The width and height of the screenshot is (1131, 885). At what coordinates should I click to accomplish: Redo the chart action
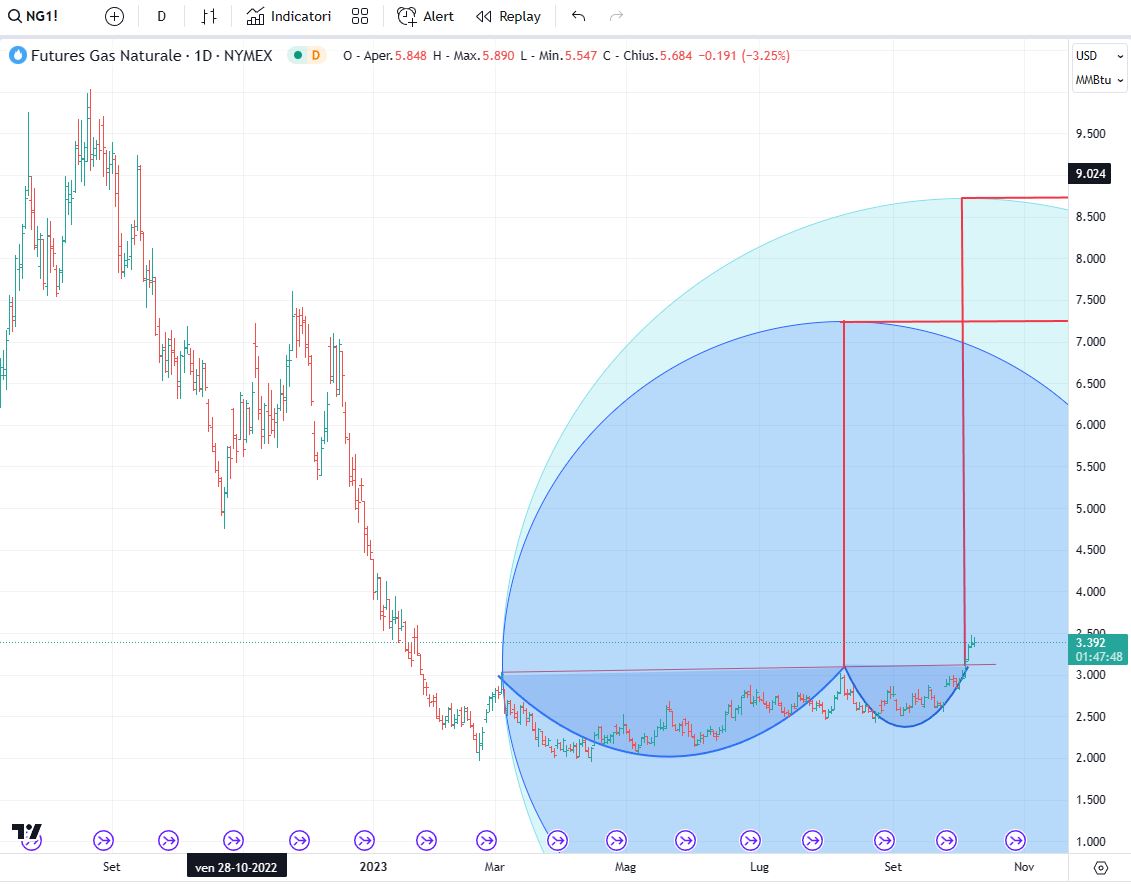pyautogui.click(x=616, y=16)
